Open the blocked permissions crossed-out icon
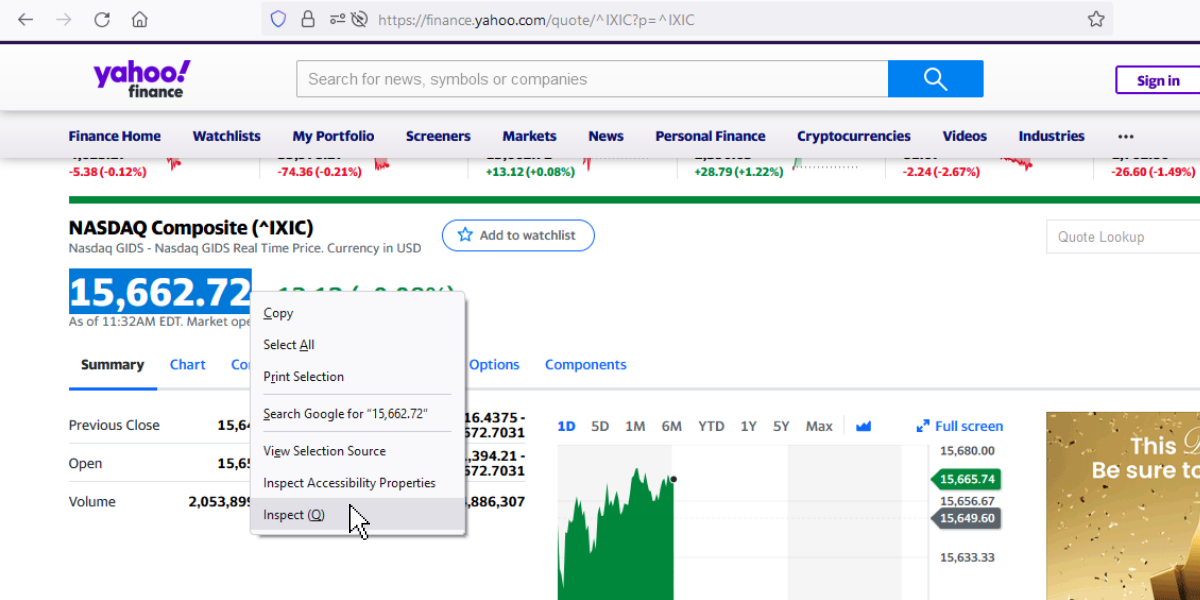 tap(358, 19)
